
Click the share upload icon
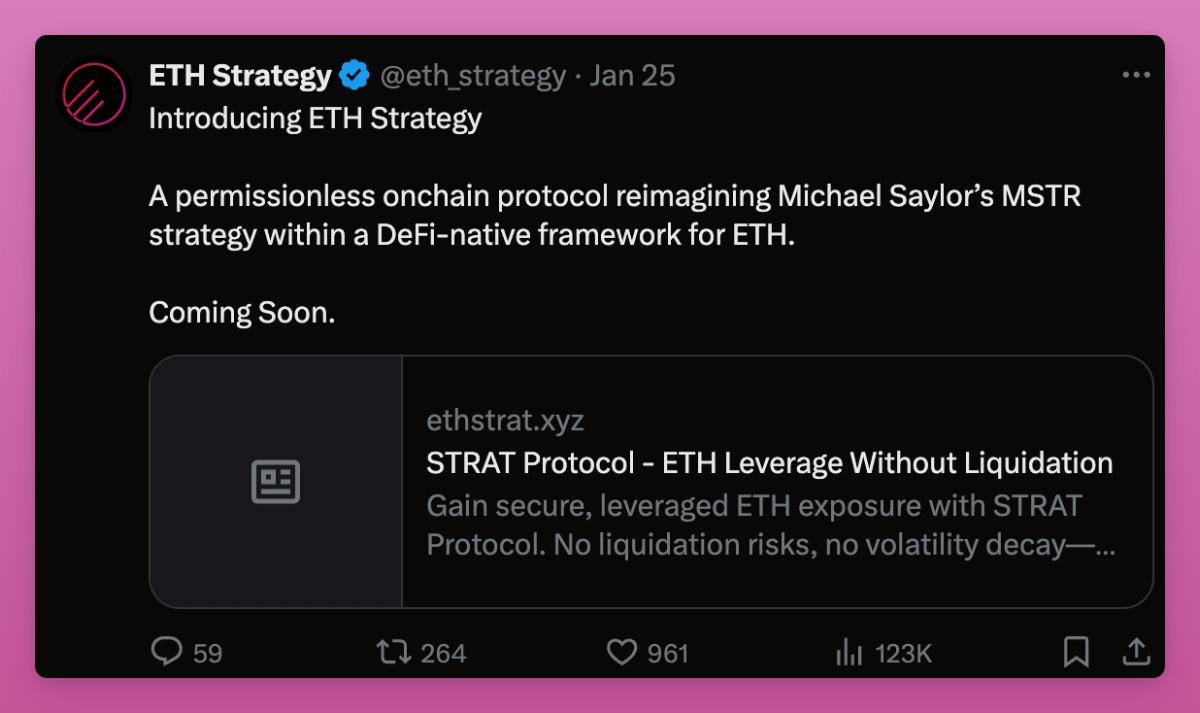coord(1136,652)
